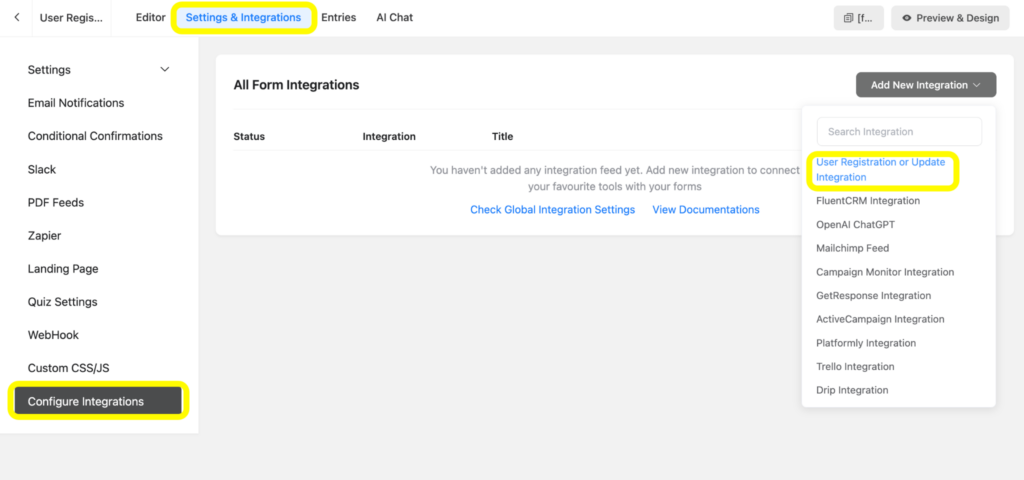
Task: Focus the Search Integration field
Action: click(899, 131)
